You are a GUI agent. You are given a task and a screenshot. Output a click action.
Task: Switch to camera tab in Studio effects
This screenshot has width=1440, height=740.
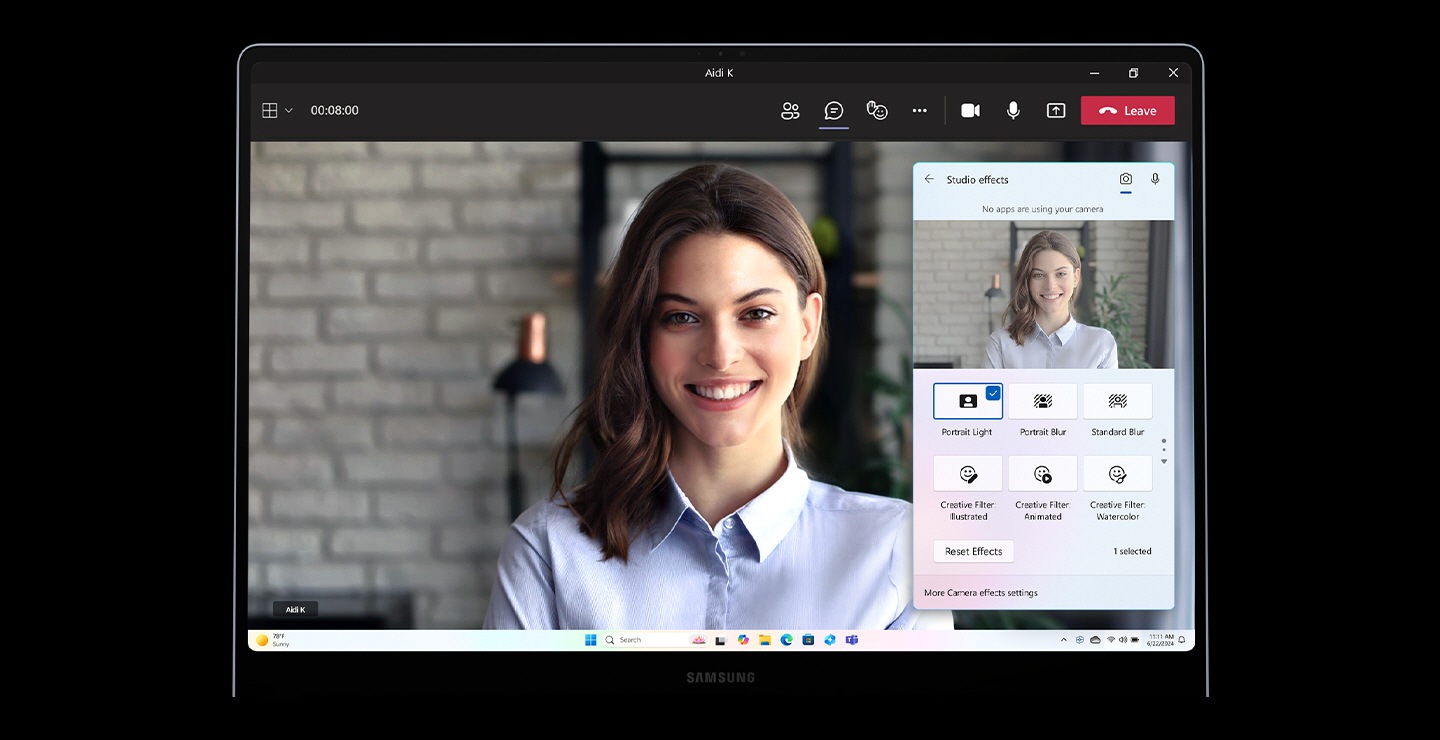(1125, 179)
